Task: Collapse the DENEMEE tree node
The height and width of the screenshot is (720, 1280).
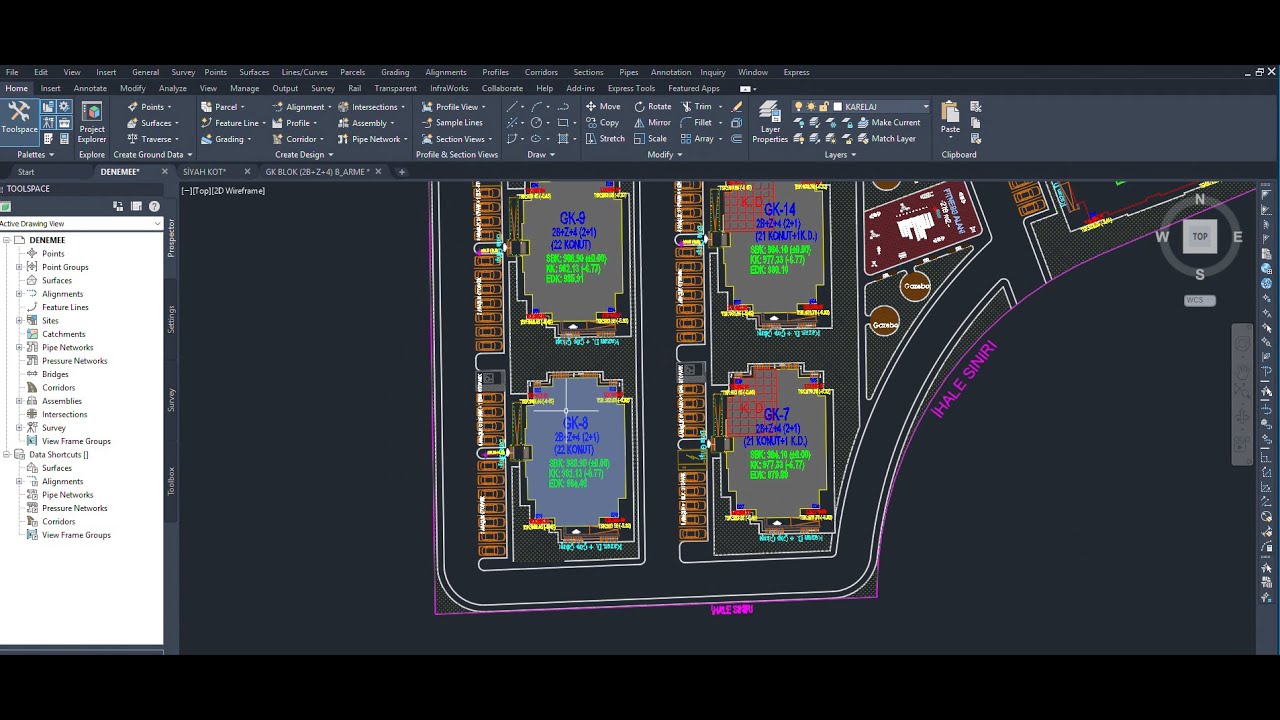Action: 6,240
